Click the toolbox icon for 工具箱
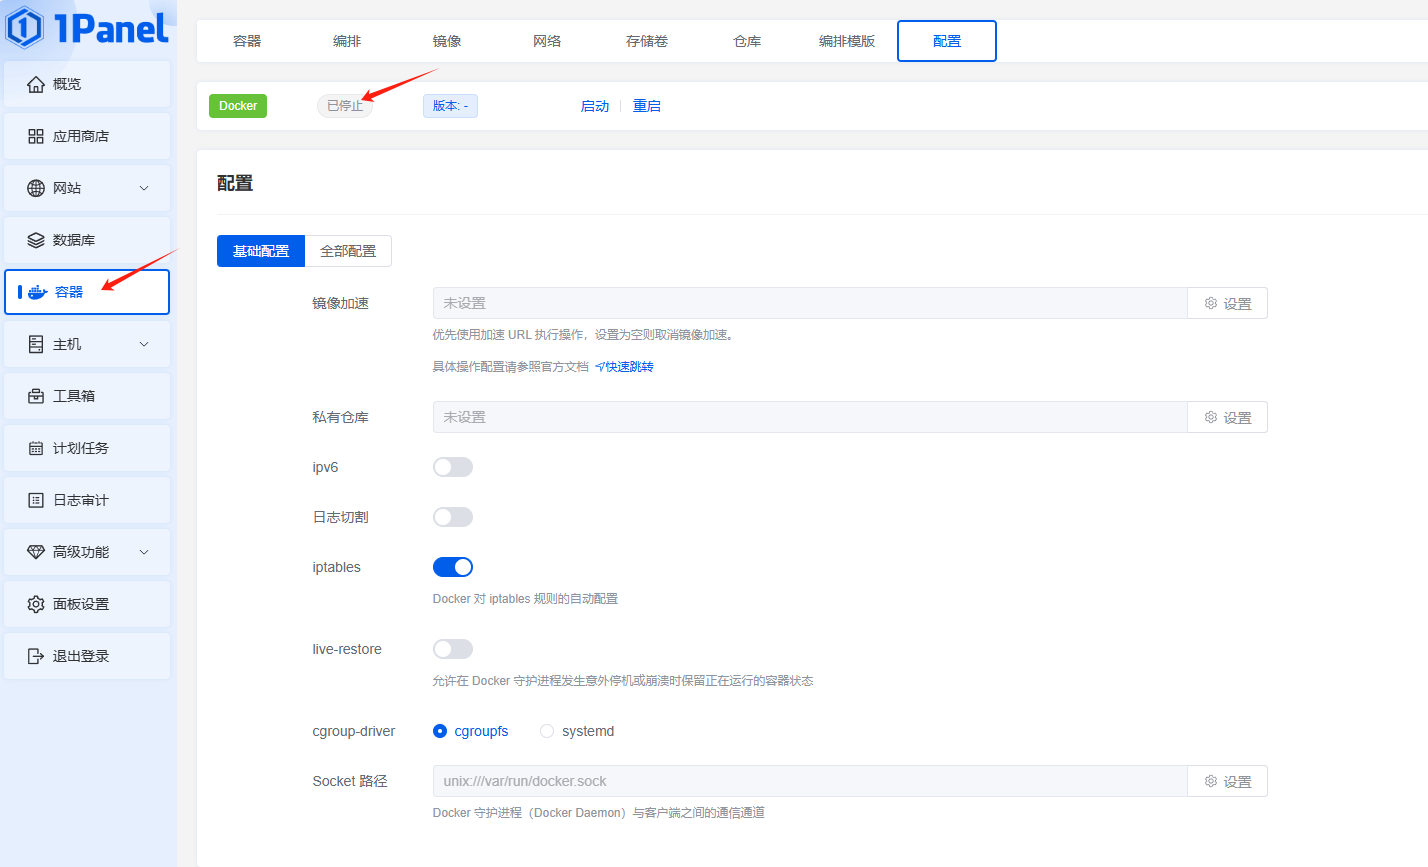This screenshot has height=867, width=1428. tap(36, 396)
